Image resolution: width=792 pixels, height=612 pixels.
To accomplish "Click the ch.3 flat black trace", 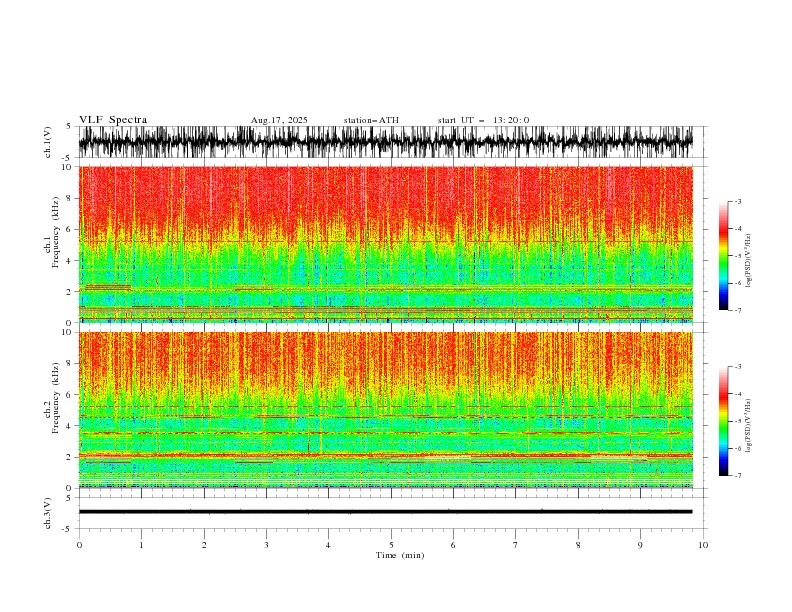I will [386, 512].
